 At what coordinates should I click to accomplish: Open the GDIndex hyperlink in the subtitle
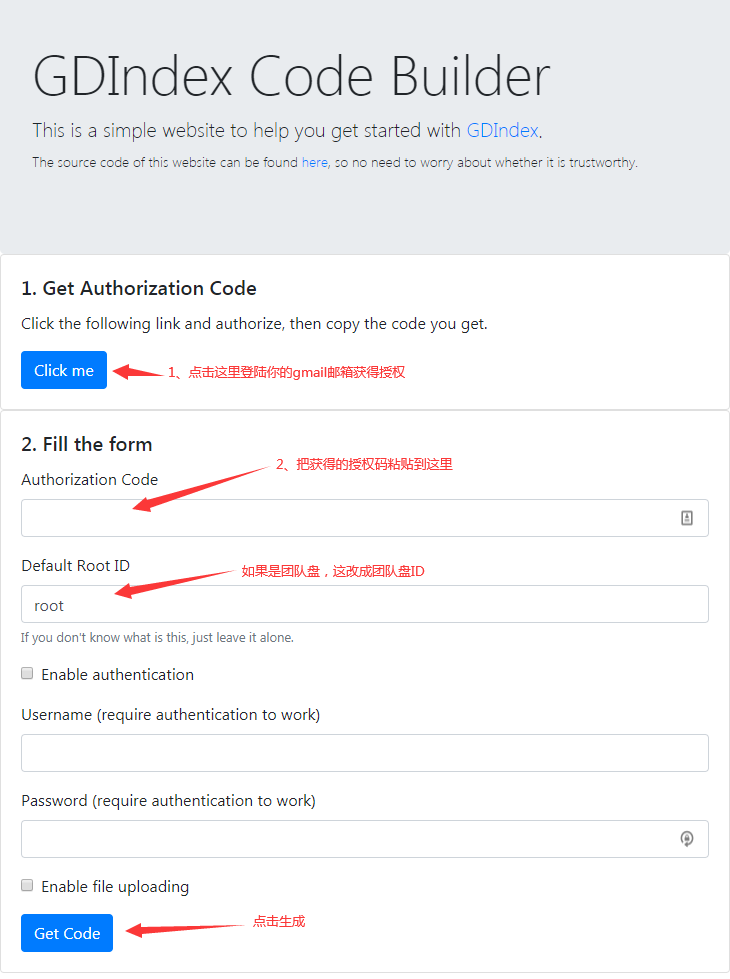(x=503, y=130)
